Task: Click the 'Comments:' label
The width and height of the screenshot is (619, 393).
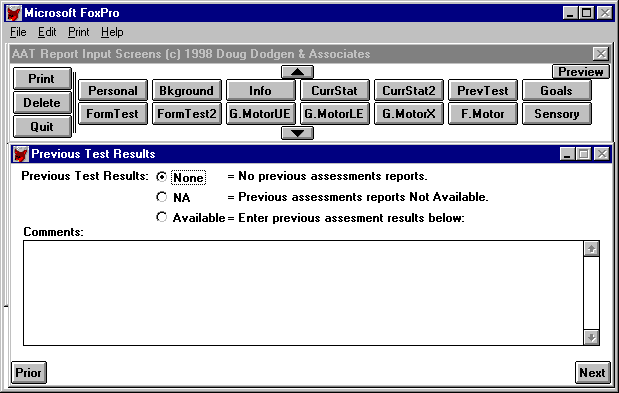Action: [54, 232]
